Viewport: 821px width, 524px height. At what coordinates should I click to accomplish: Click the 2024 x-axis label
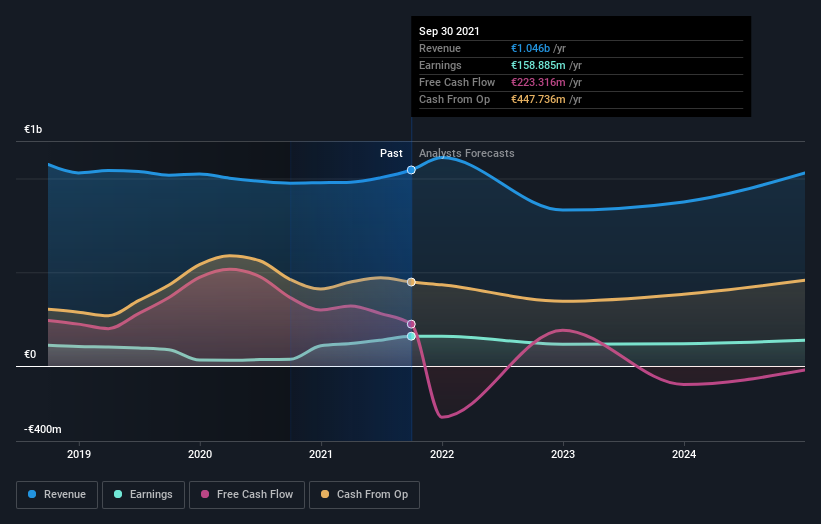(x=684, y=454)
